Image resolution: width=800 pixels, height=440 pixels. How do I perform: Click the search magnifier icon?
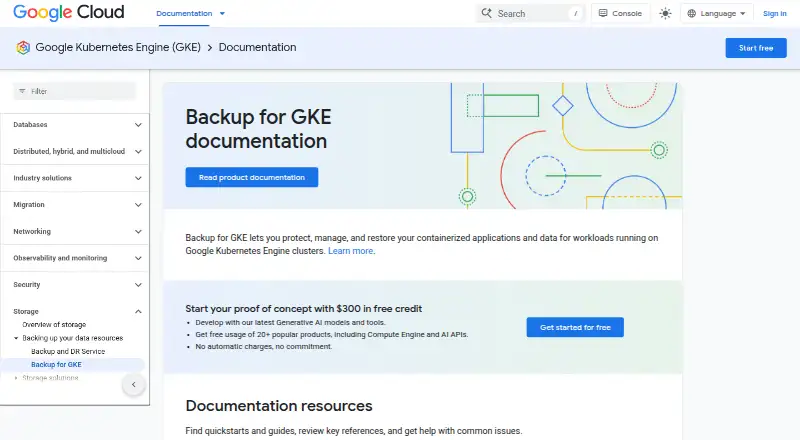[487, 13]
